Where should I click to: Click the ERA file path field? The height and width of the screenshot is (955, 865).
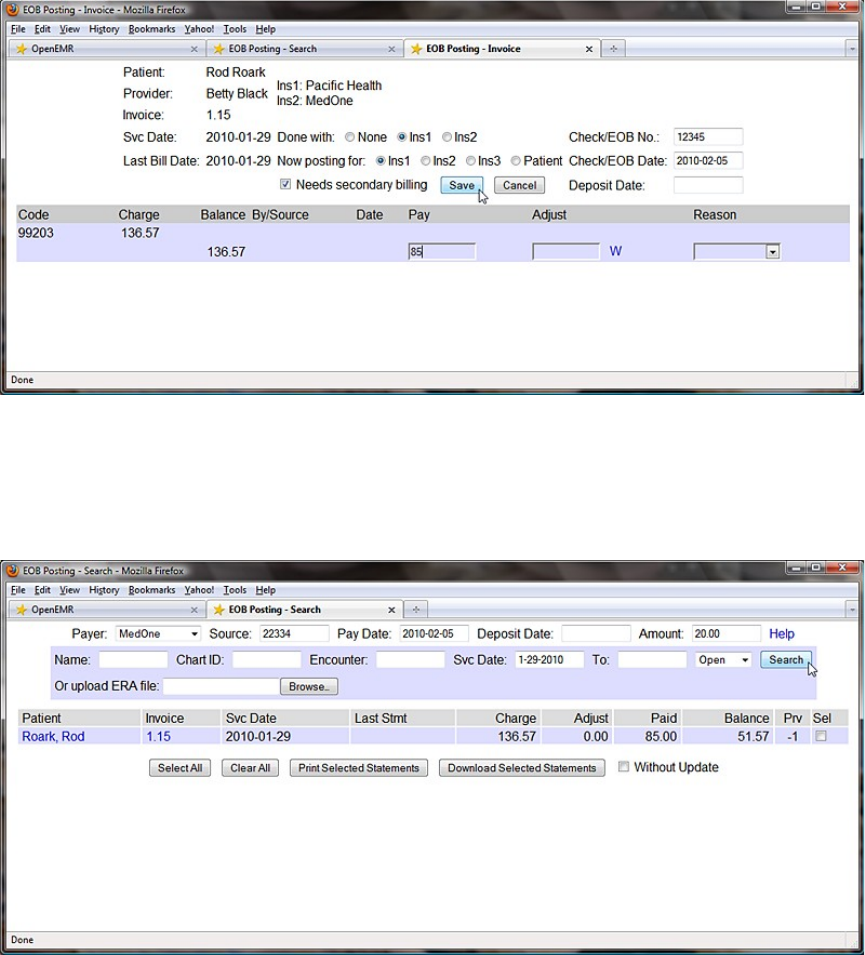221,686
